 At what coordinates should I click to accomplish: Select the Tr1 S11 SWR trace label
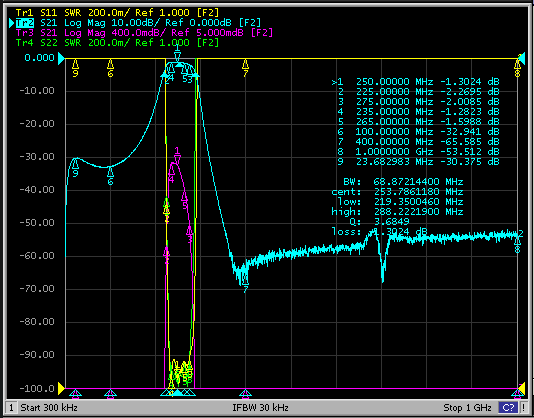[x=117, y=13]
